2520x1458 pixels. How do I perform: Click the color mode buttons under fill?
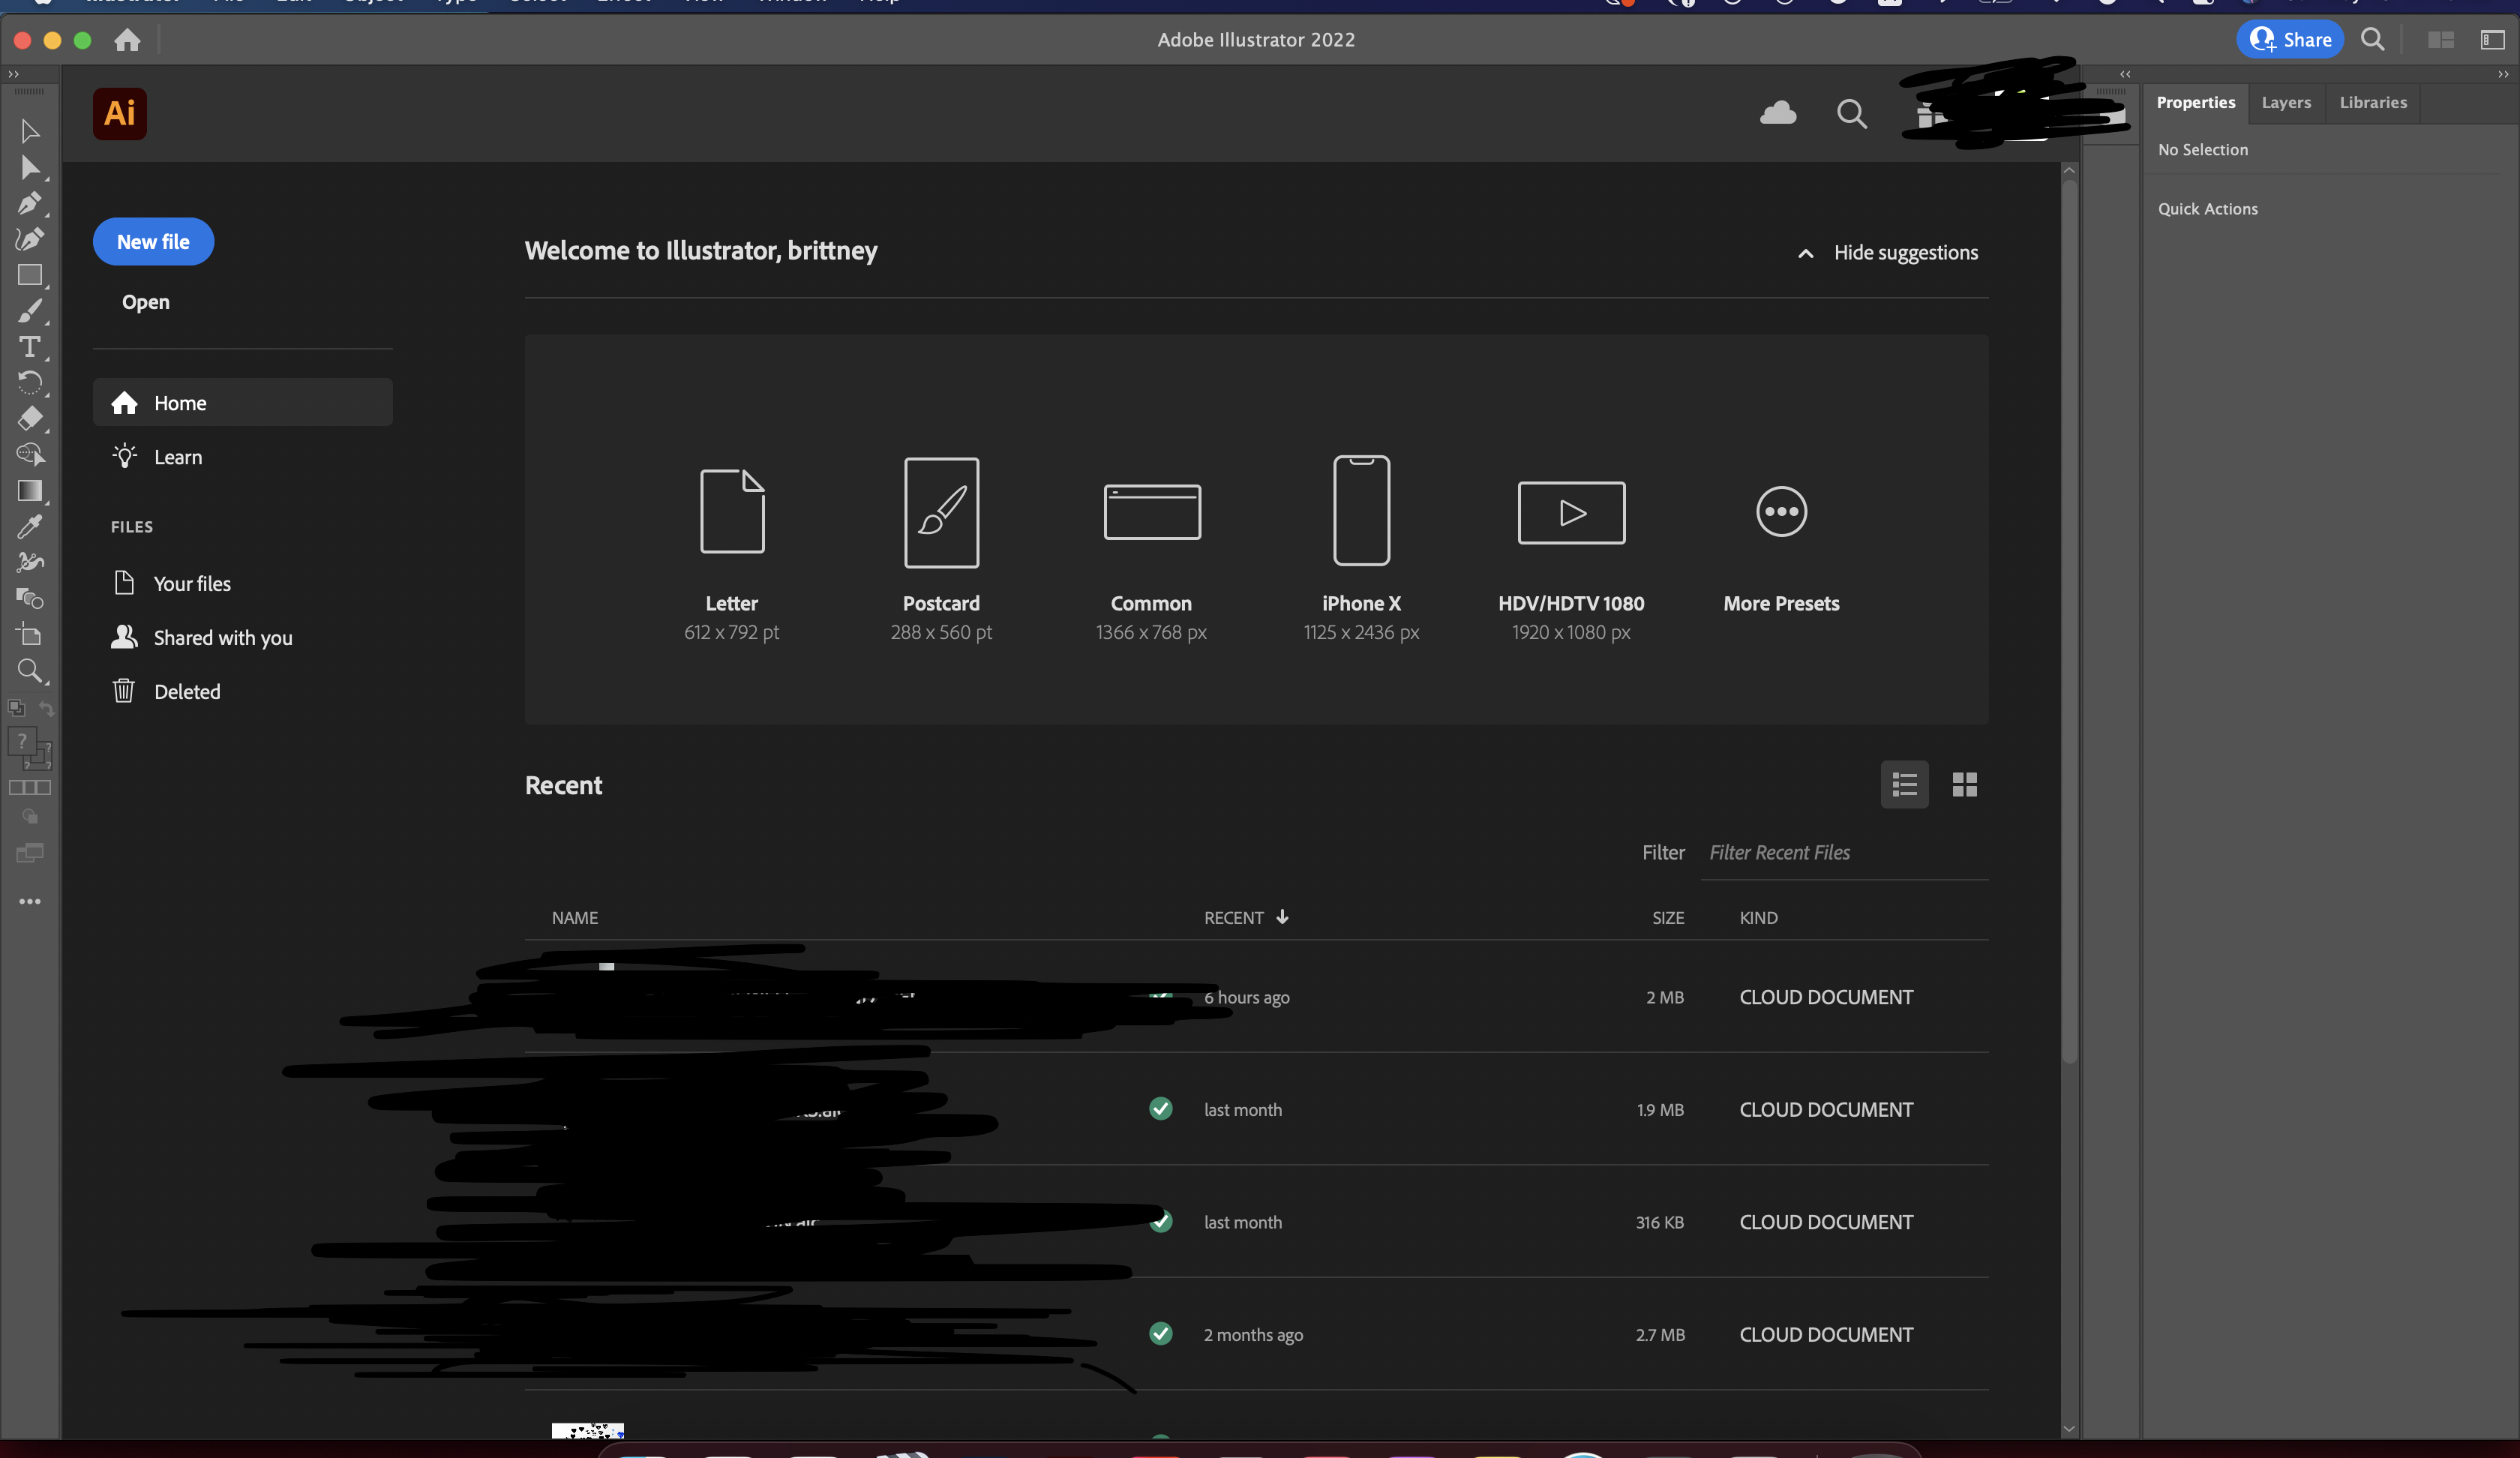coord(30,787)
